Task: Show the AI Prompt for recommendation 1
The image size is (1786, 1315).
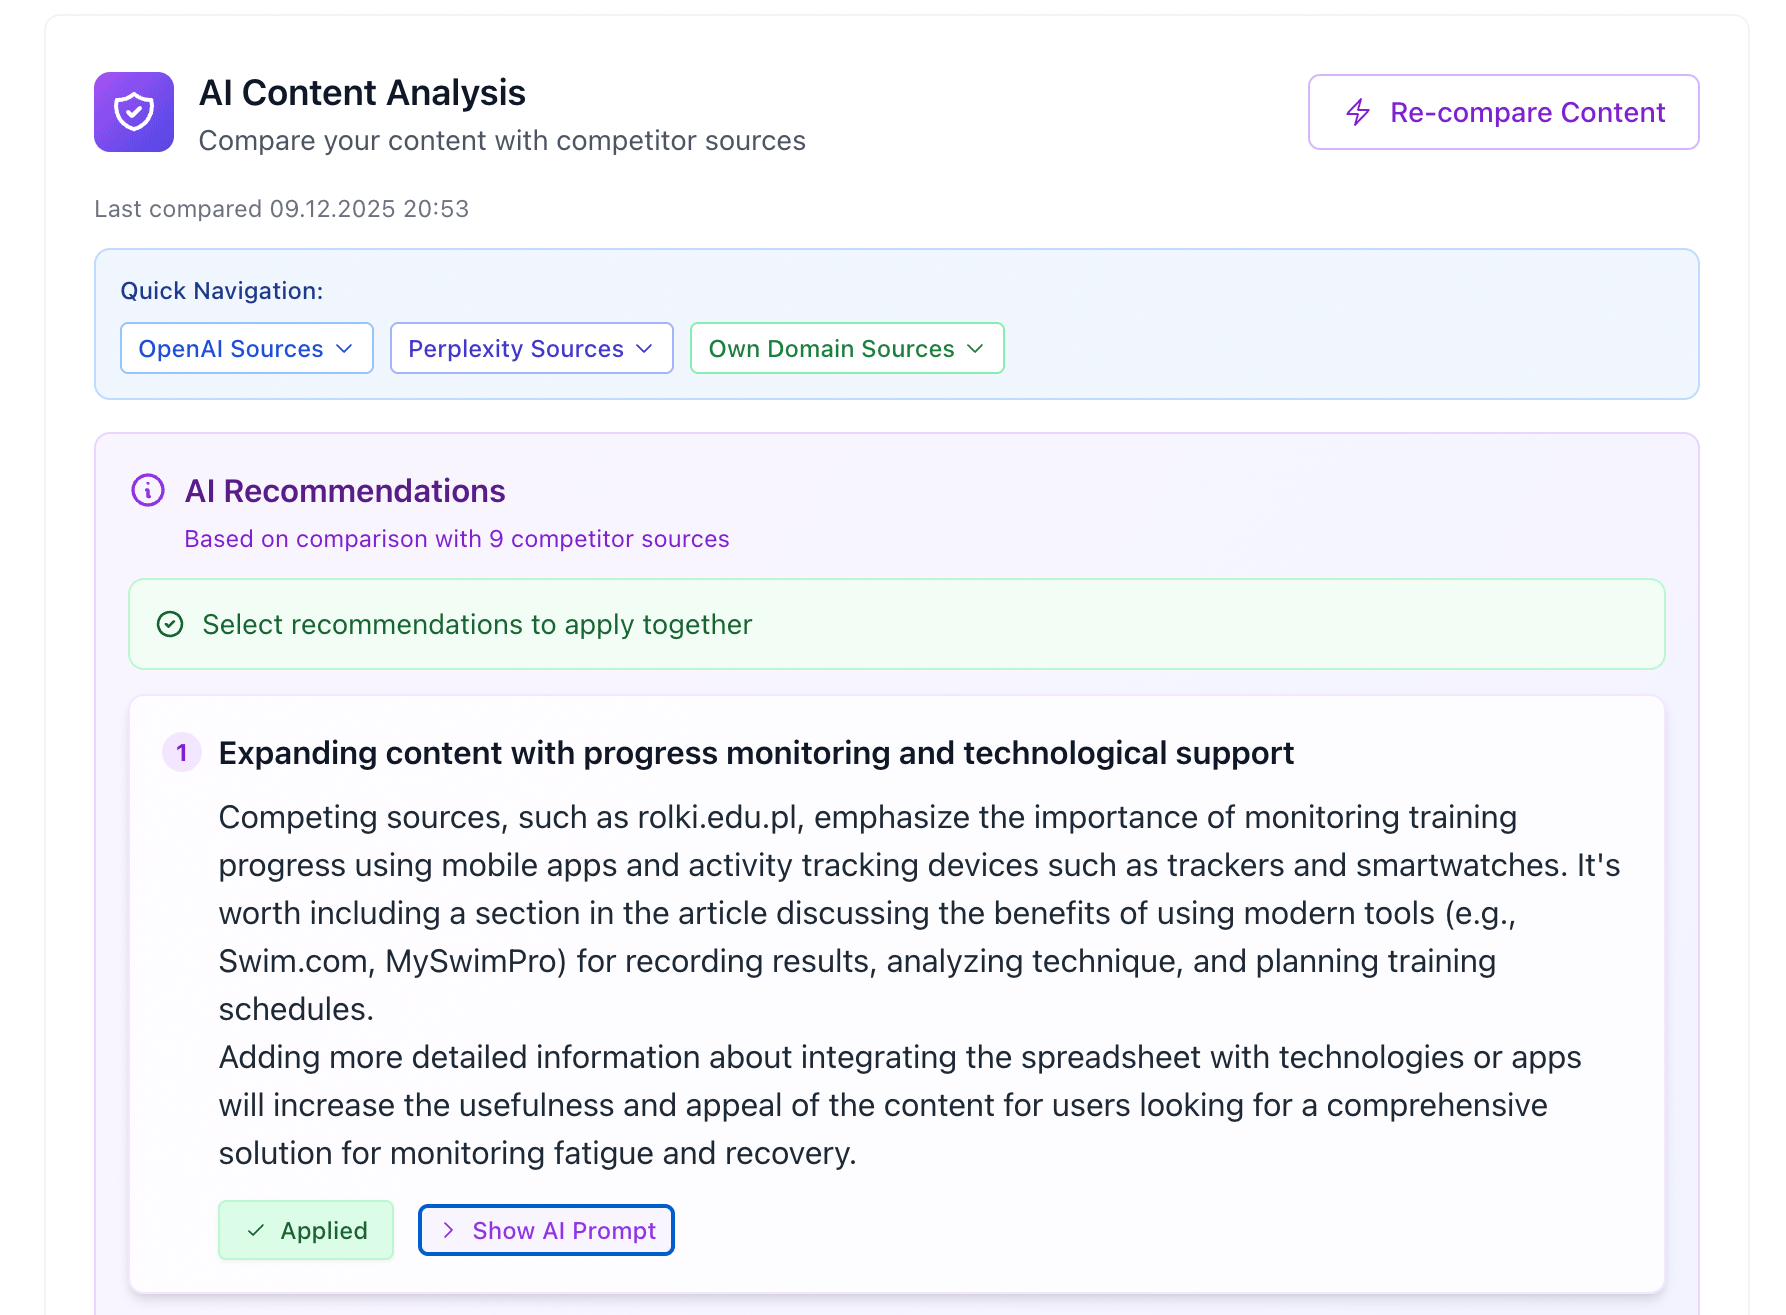Action: click(x=546, y=1231)
